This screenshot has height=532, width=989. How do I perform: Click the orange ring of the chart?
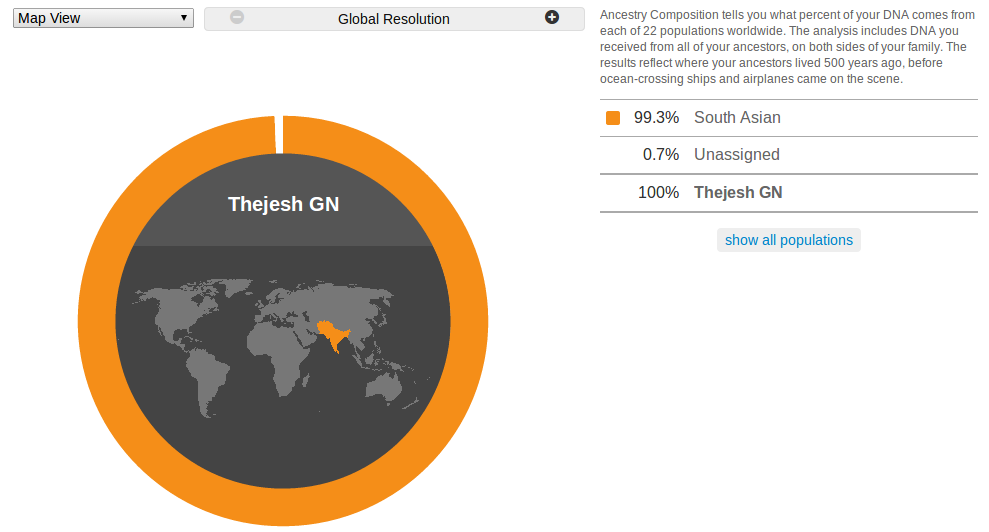pos(98,322)
